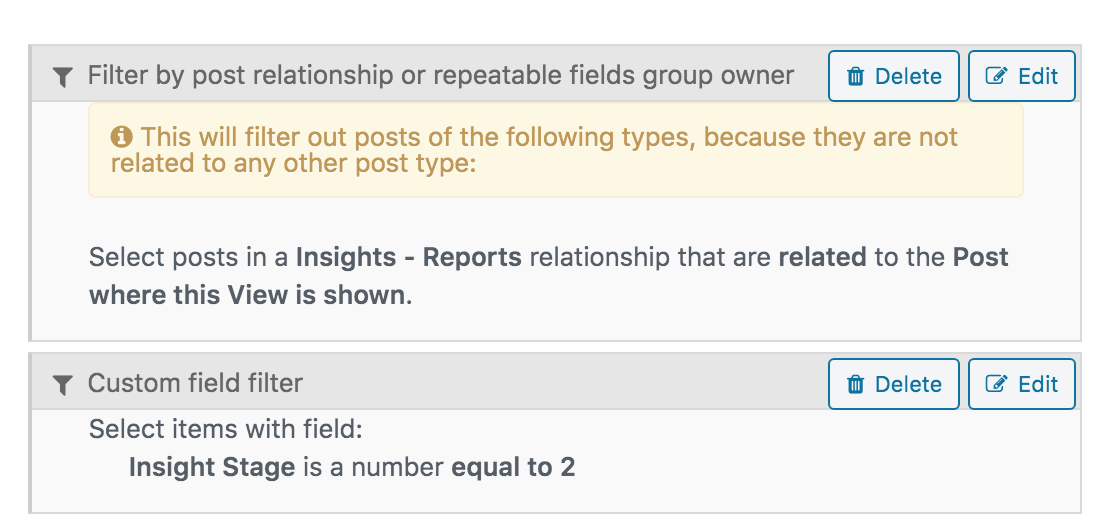The width and height of the screenshot is (1098, 532).
Task: Click the funnel icon beside post relationship filter
Action: point(63,76)
